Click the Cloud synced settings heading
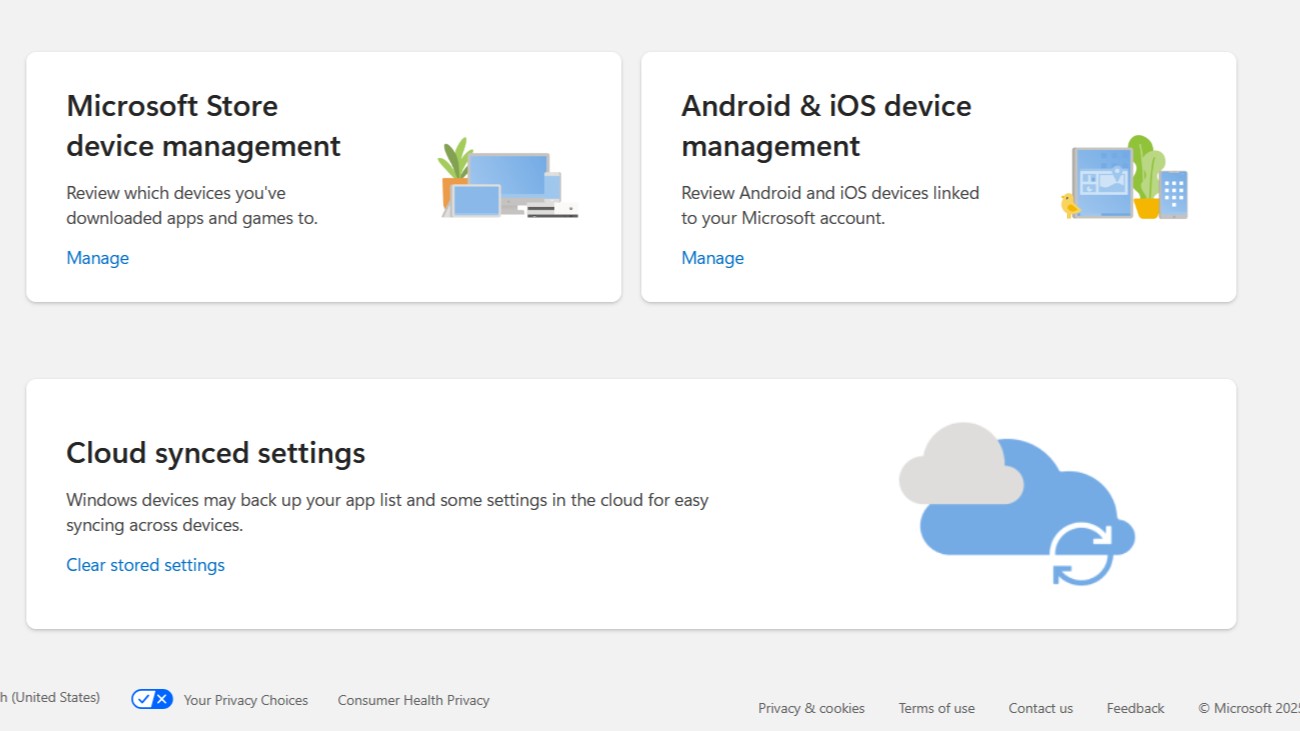The width and height of the screenshot is (1300, 731). [x=215, y=453]
